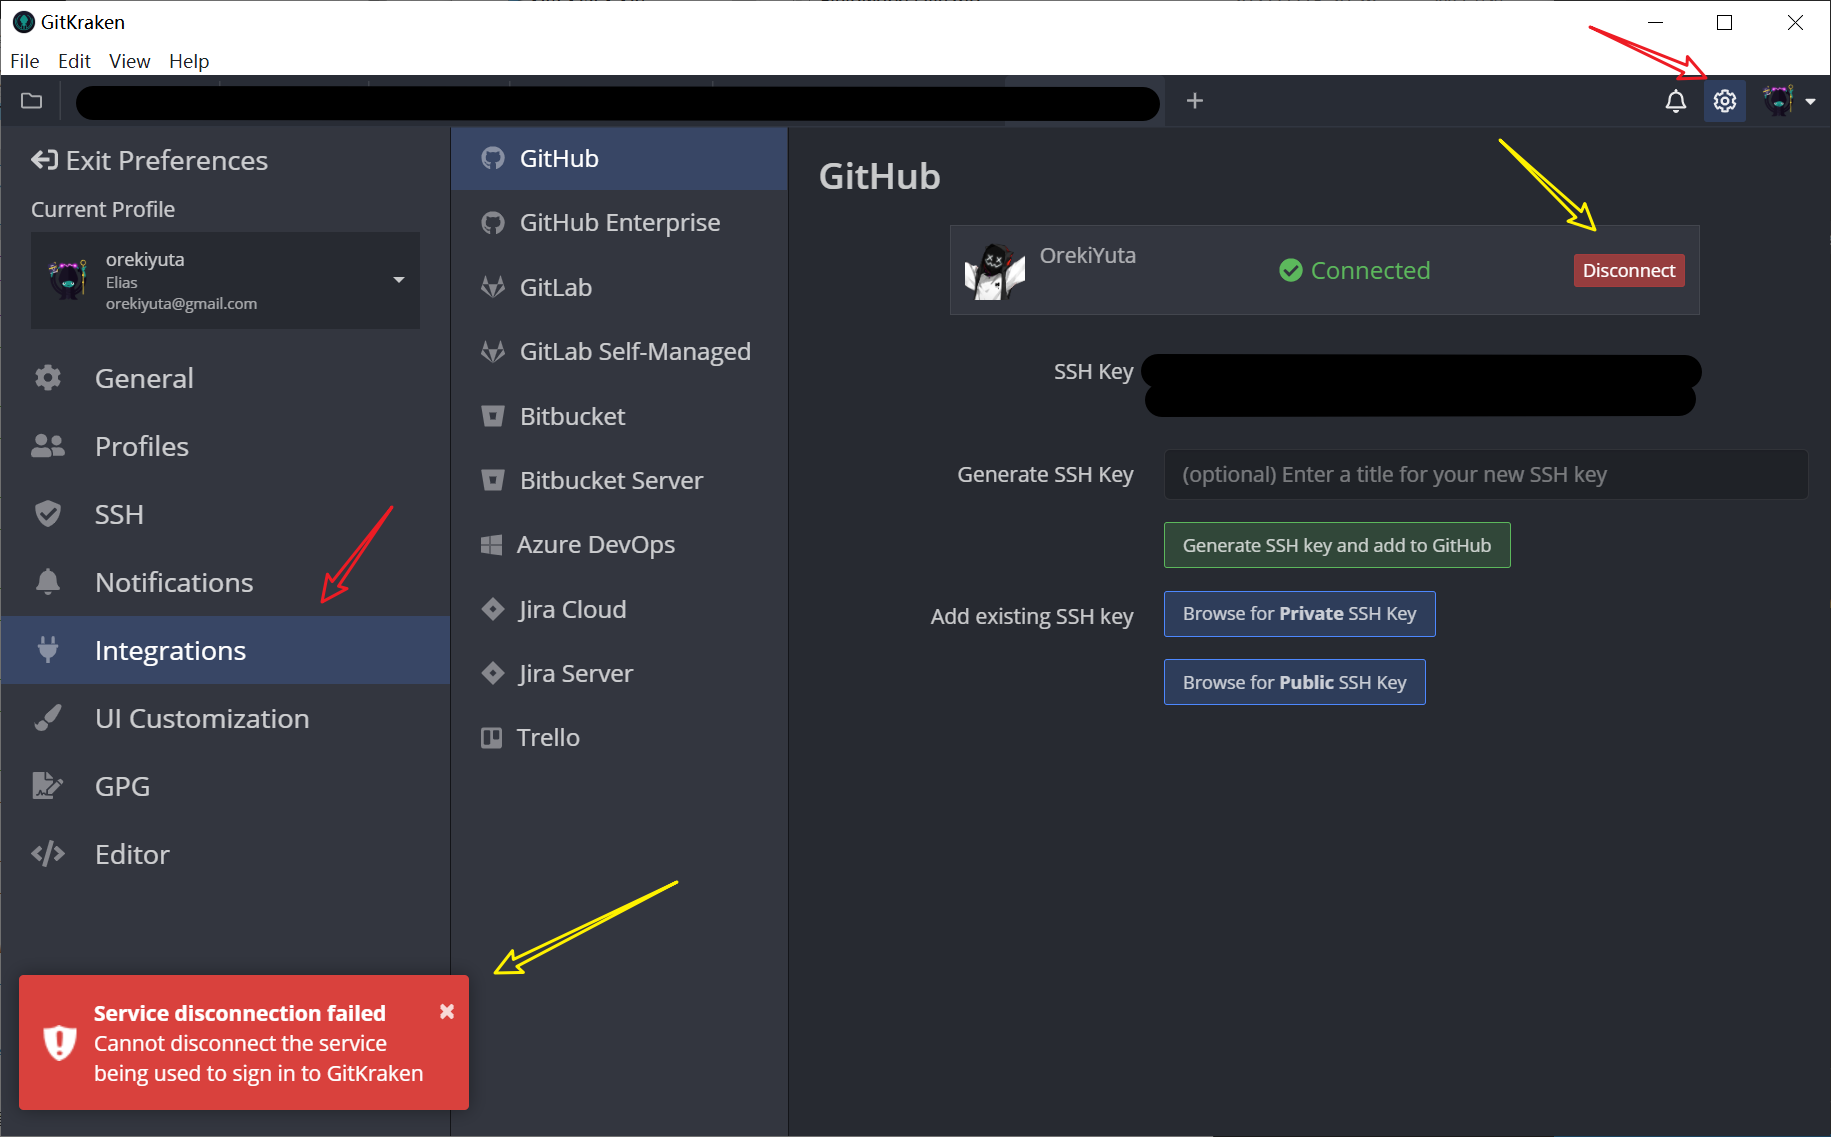
Task: Expand the current profile dropdown for orekiyuta
Action: click(399, 280)
